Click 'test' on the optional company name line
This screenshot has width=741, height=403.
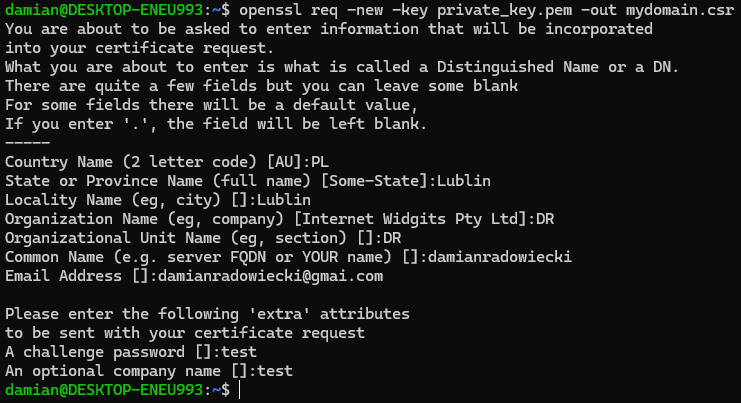coord(274,371)
